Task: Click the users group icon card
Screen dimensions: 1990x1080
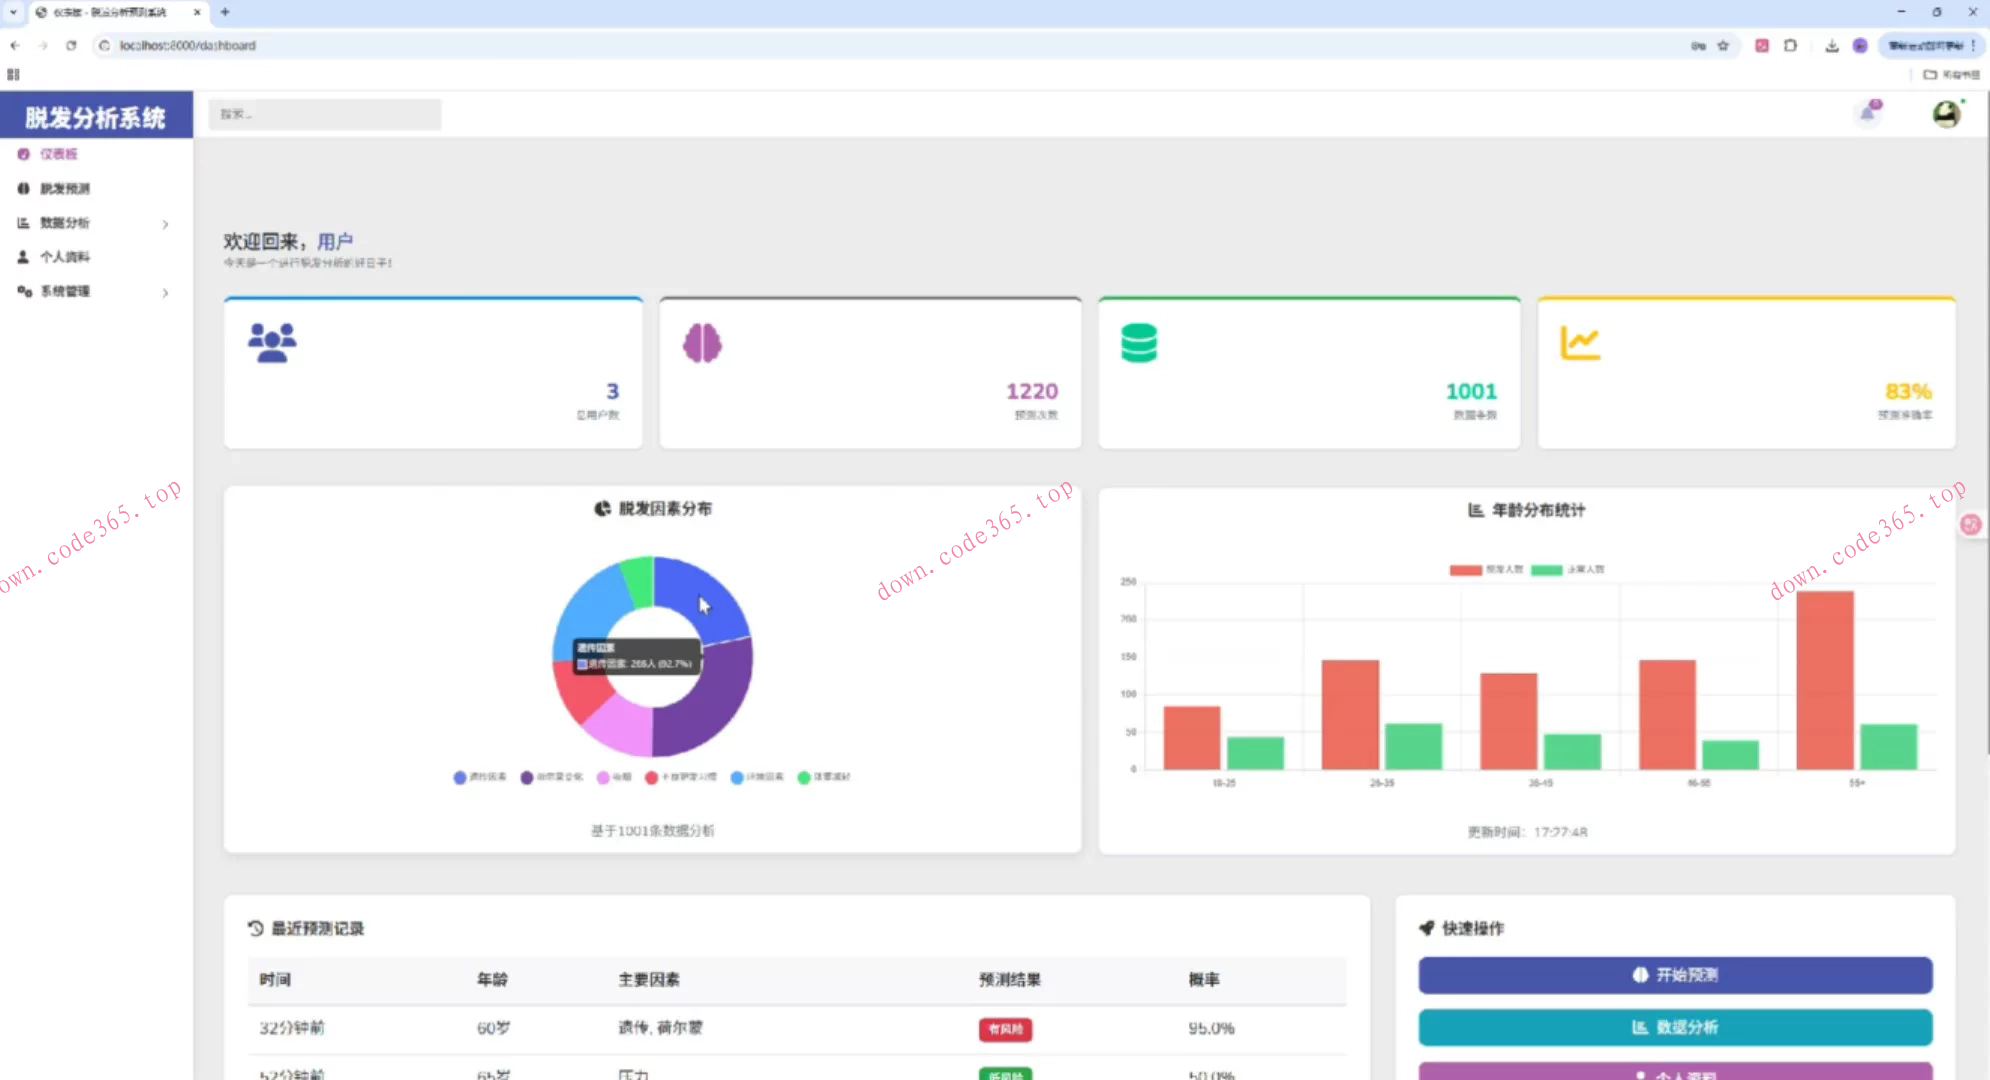Action: pos(272,343)
